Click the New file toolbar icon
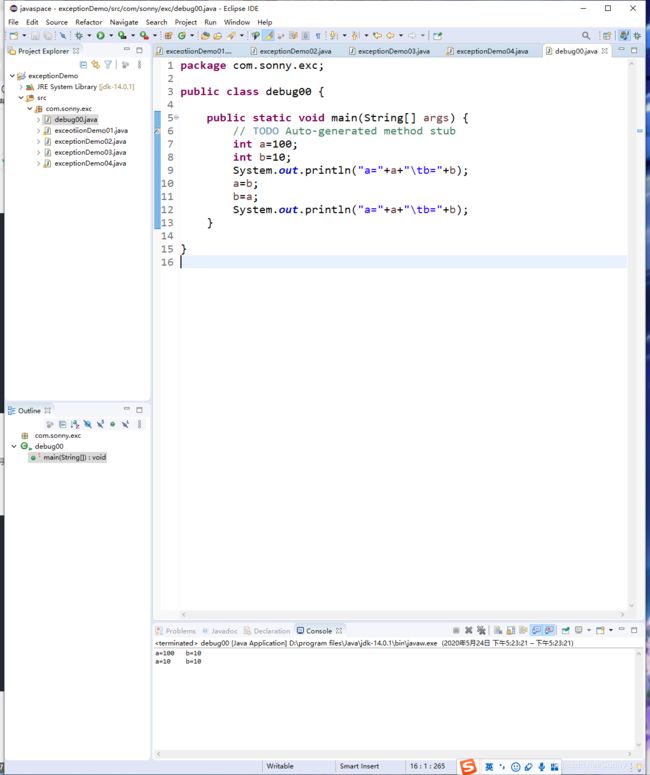Viewport: 650px width, 775px height. pos(14,36)
